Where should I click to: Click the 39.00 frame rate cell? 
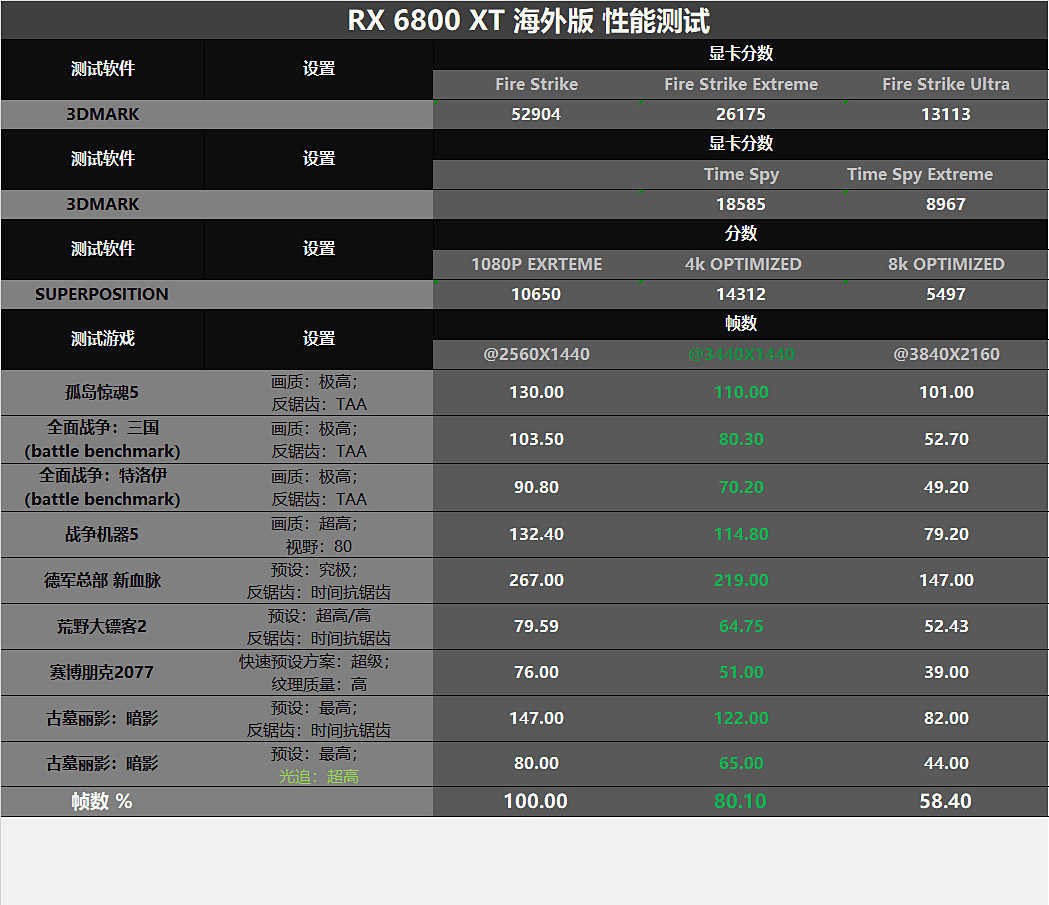pos(946,672)
